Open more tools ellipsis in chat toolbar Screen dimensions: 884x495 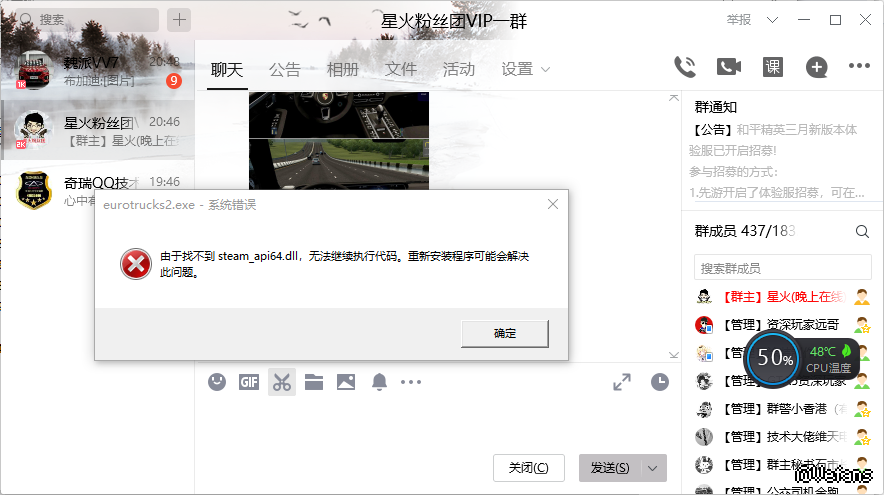(411, 382)
